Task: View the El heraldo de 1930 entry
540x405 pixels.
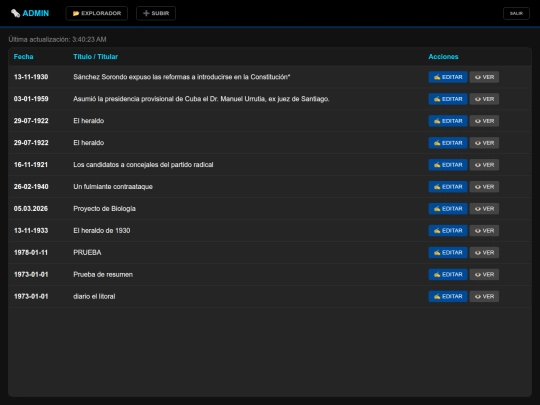Action: [484, 231]
